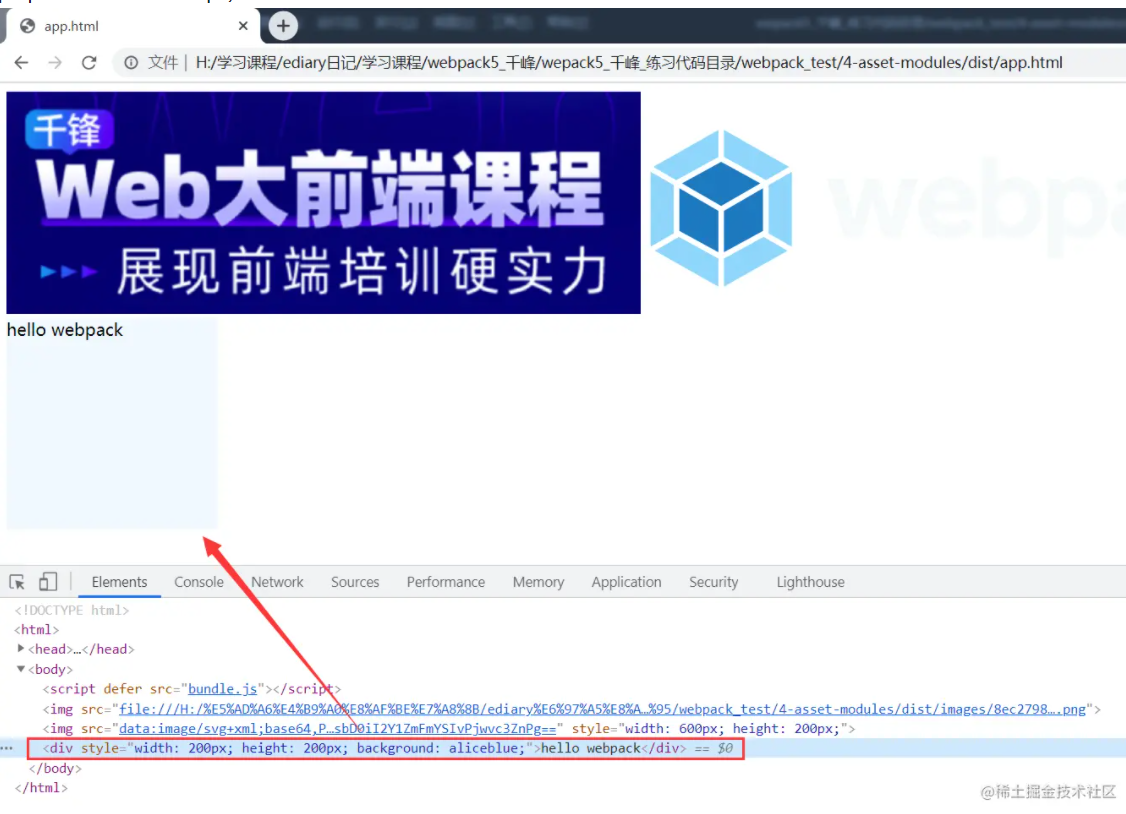Click the webpack cube logo image

pos(721,208)
